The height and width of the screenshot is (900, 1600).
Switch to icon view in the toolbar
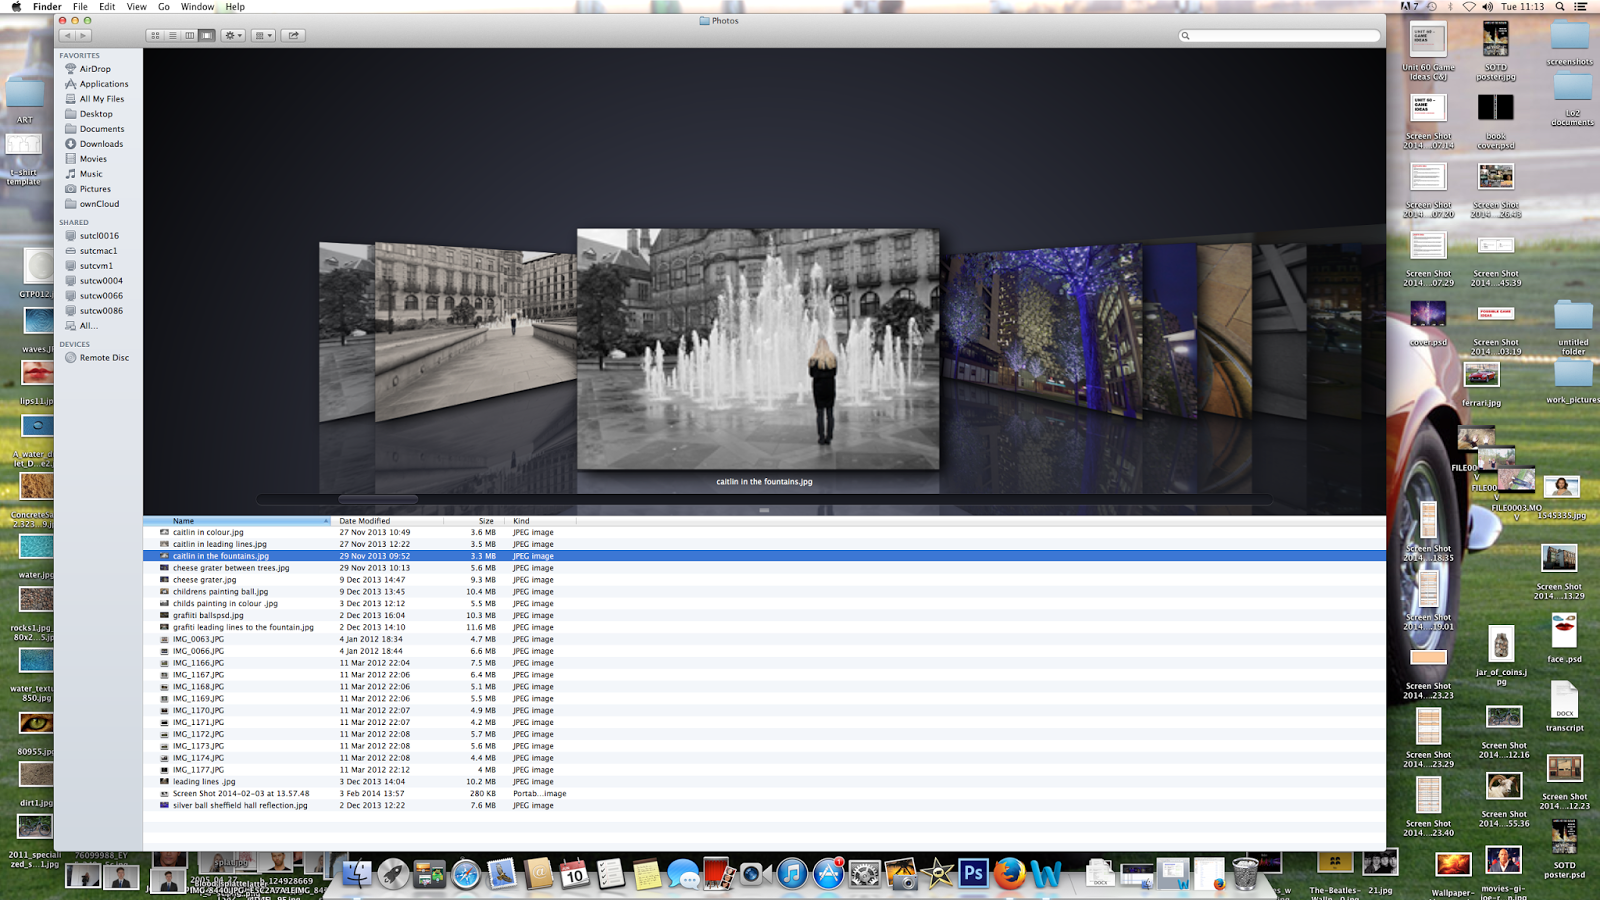point(155,35)
